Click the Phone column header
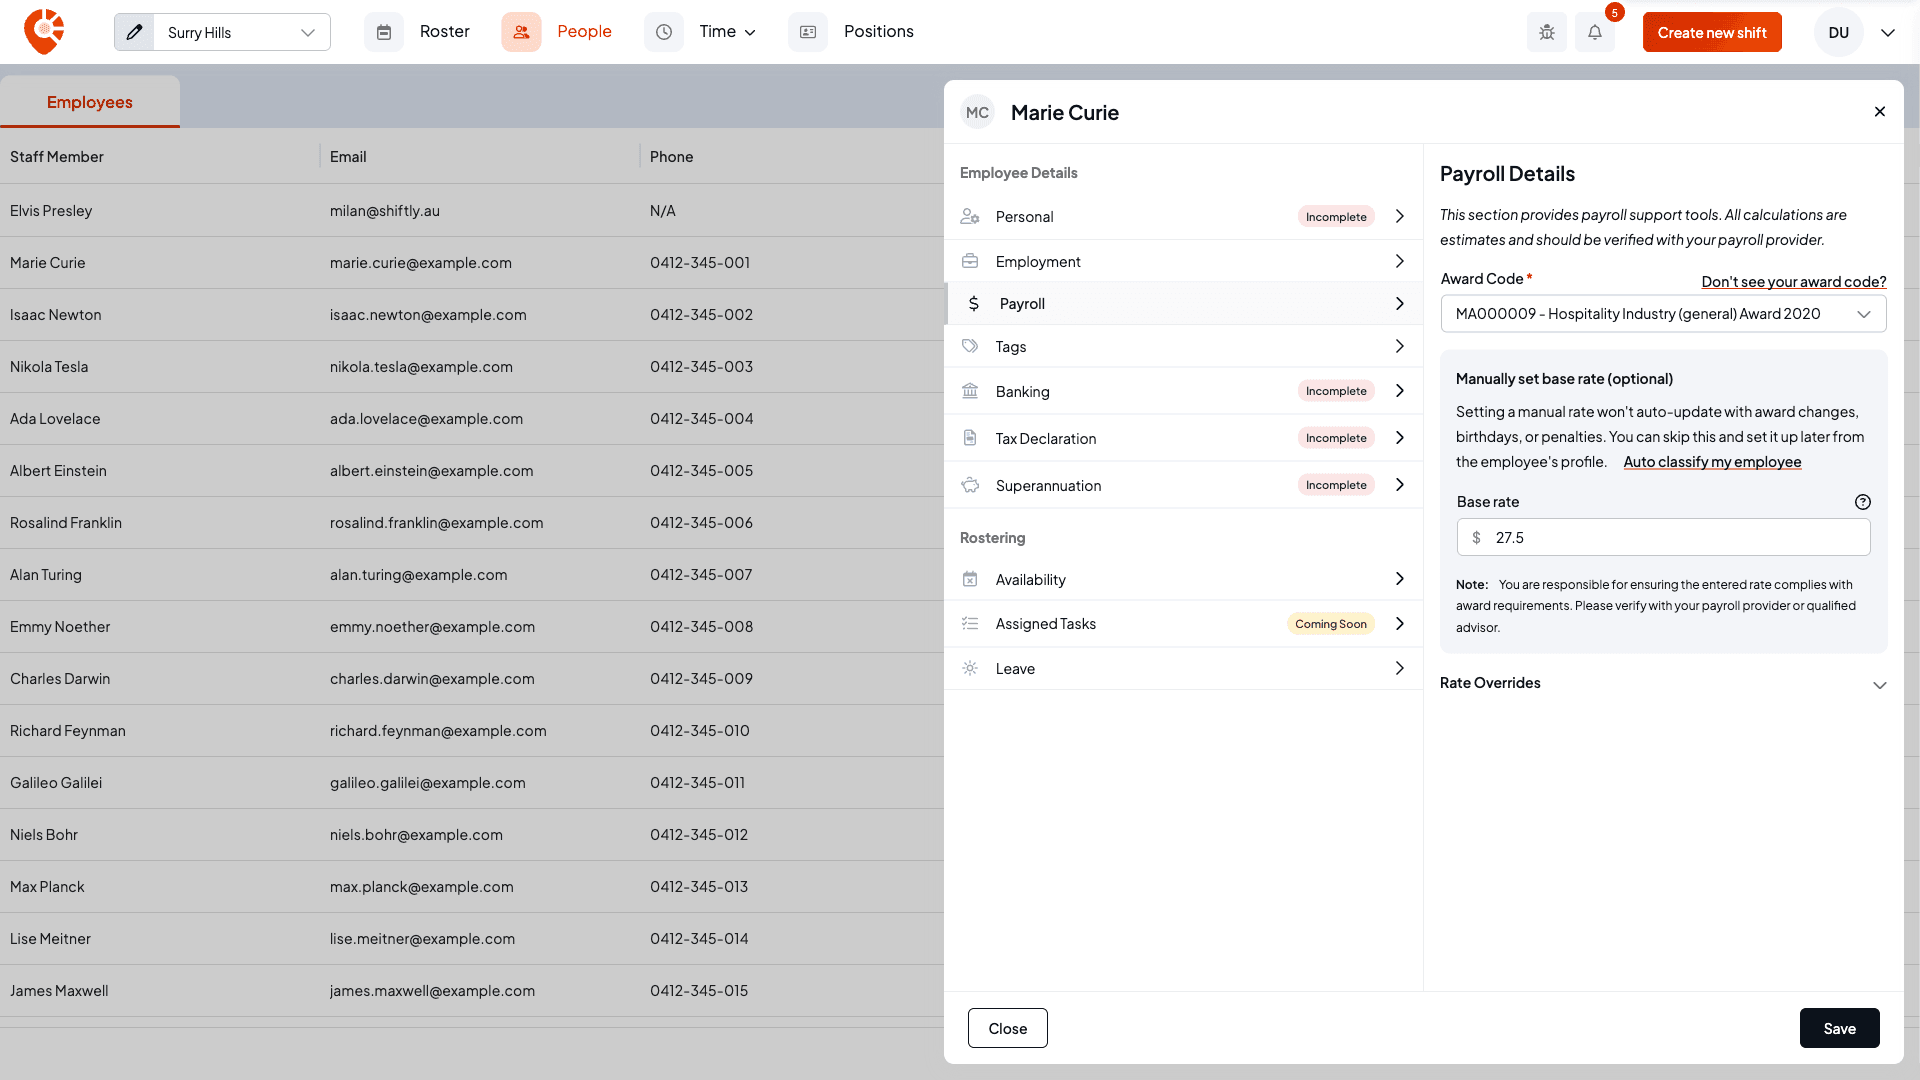This screenshot has width=1920, height=1080. 671,157
